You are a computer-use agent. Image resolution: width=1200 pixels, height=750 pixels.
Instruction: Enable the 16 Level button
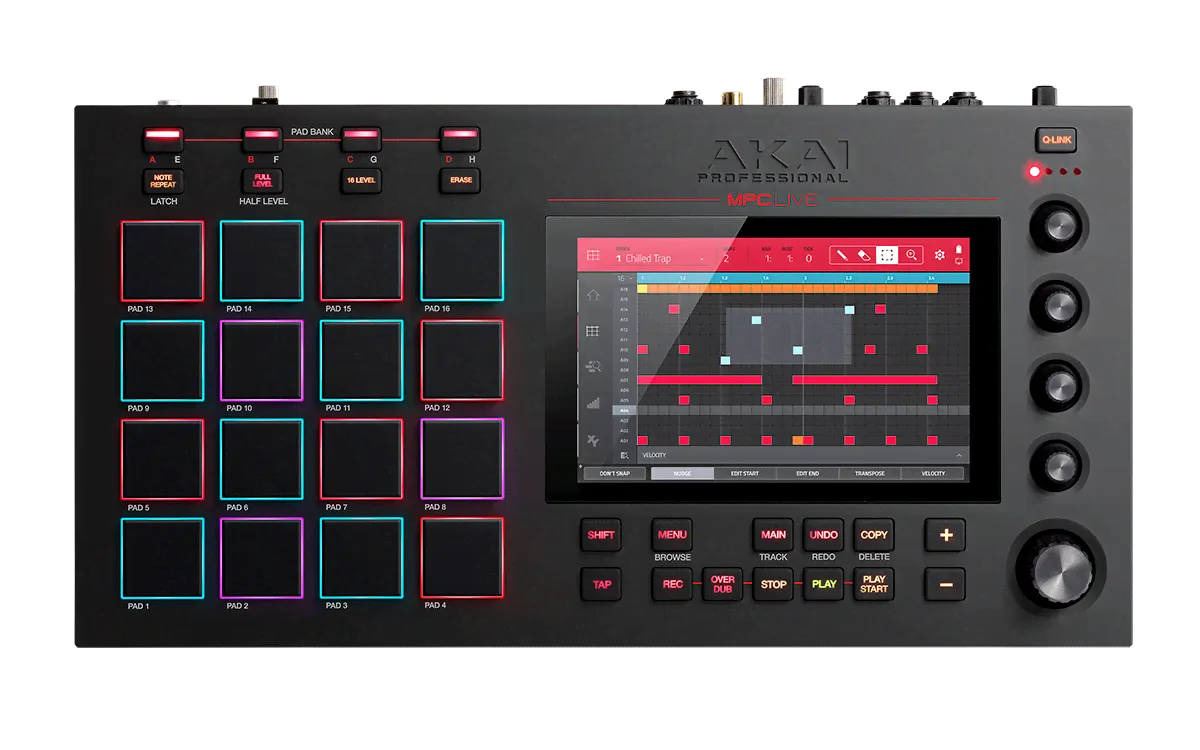click(x=361, y=181)
